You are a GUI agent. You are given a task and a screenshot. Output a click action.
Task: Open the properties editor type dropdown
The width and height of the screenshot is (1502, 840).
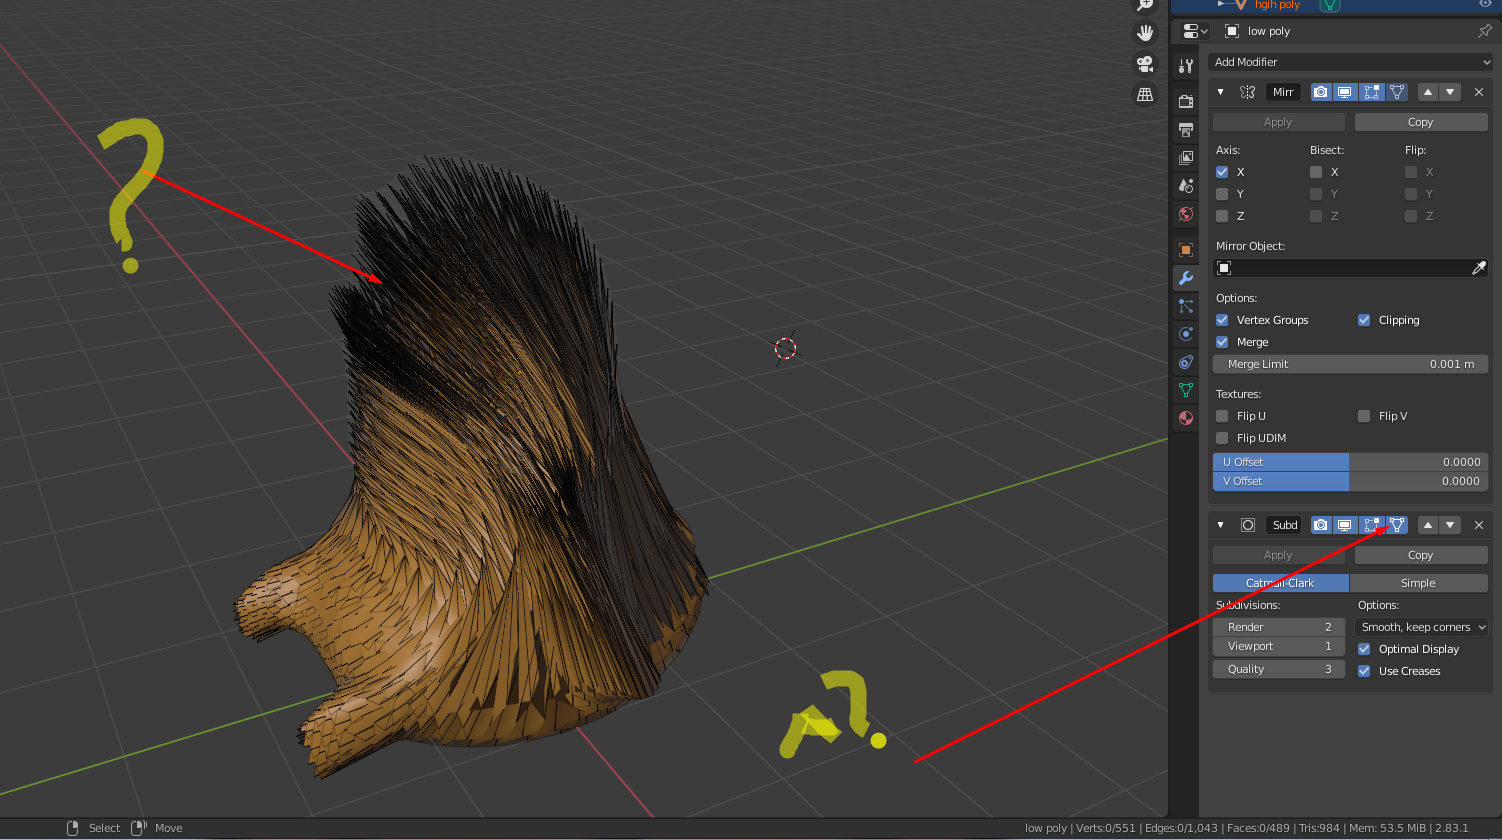click(x=1195, y=31)
